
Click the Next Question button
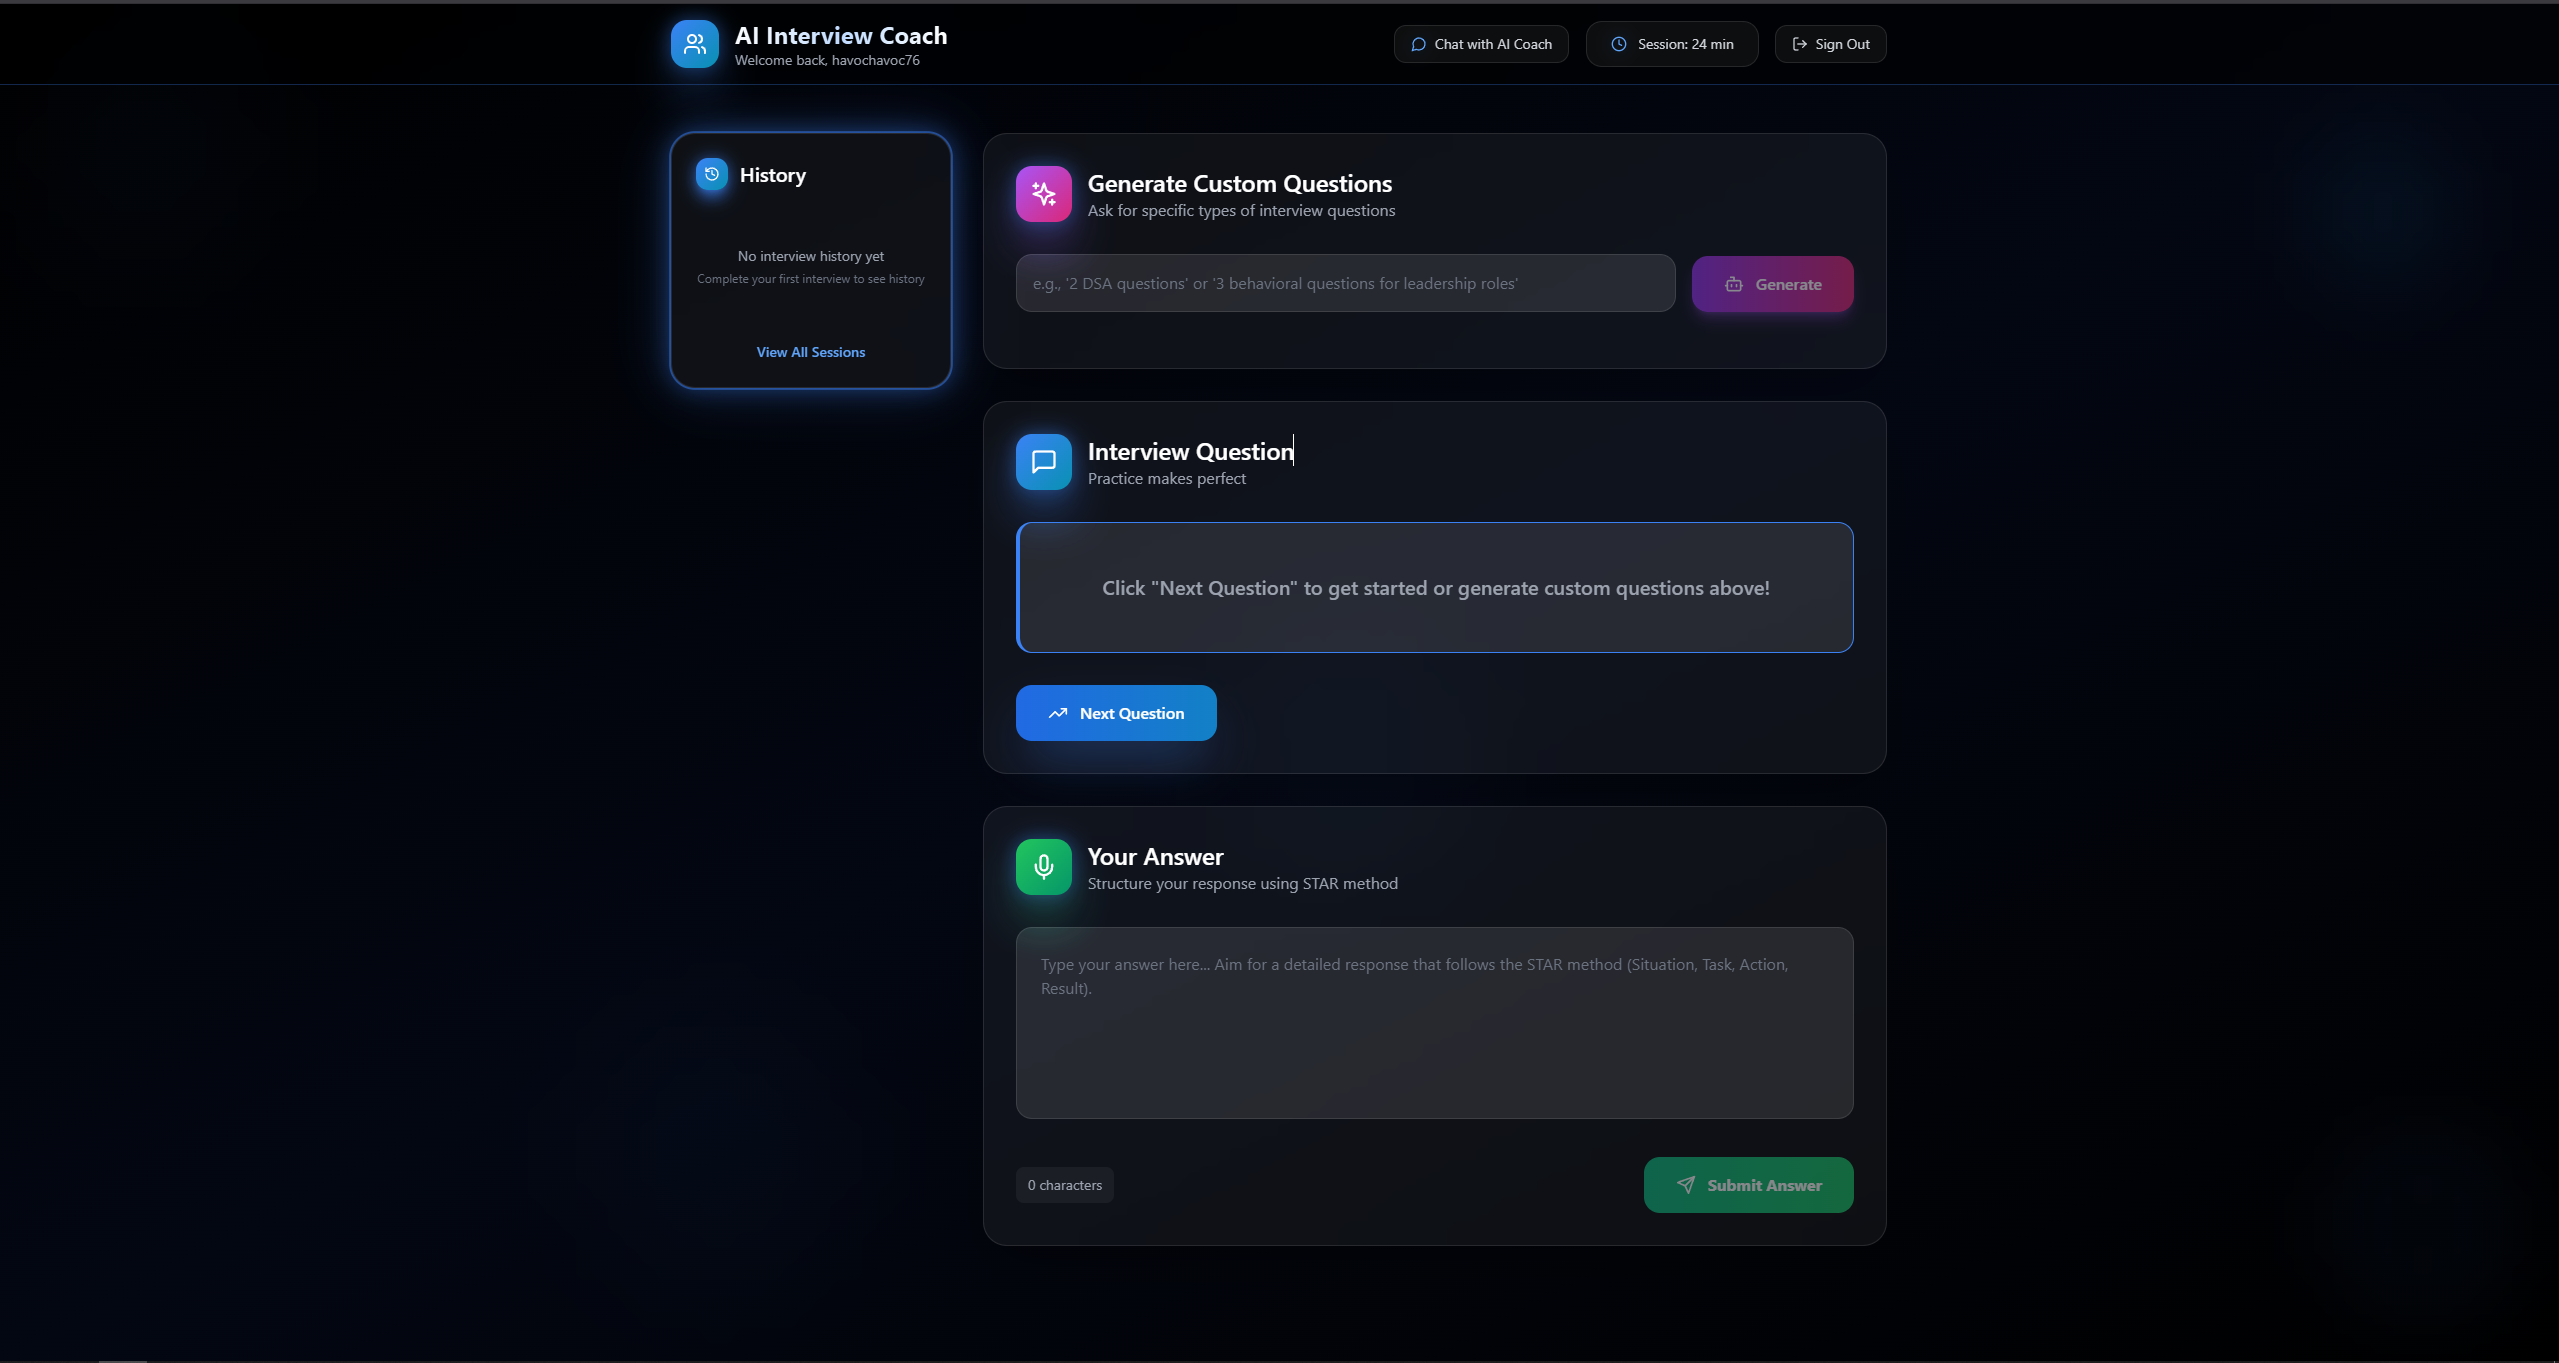1115,713
